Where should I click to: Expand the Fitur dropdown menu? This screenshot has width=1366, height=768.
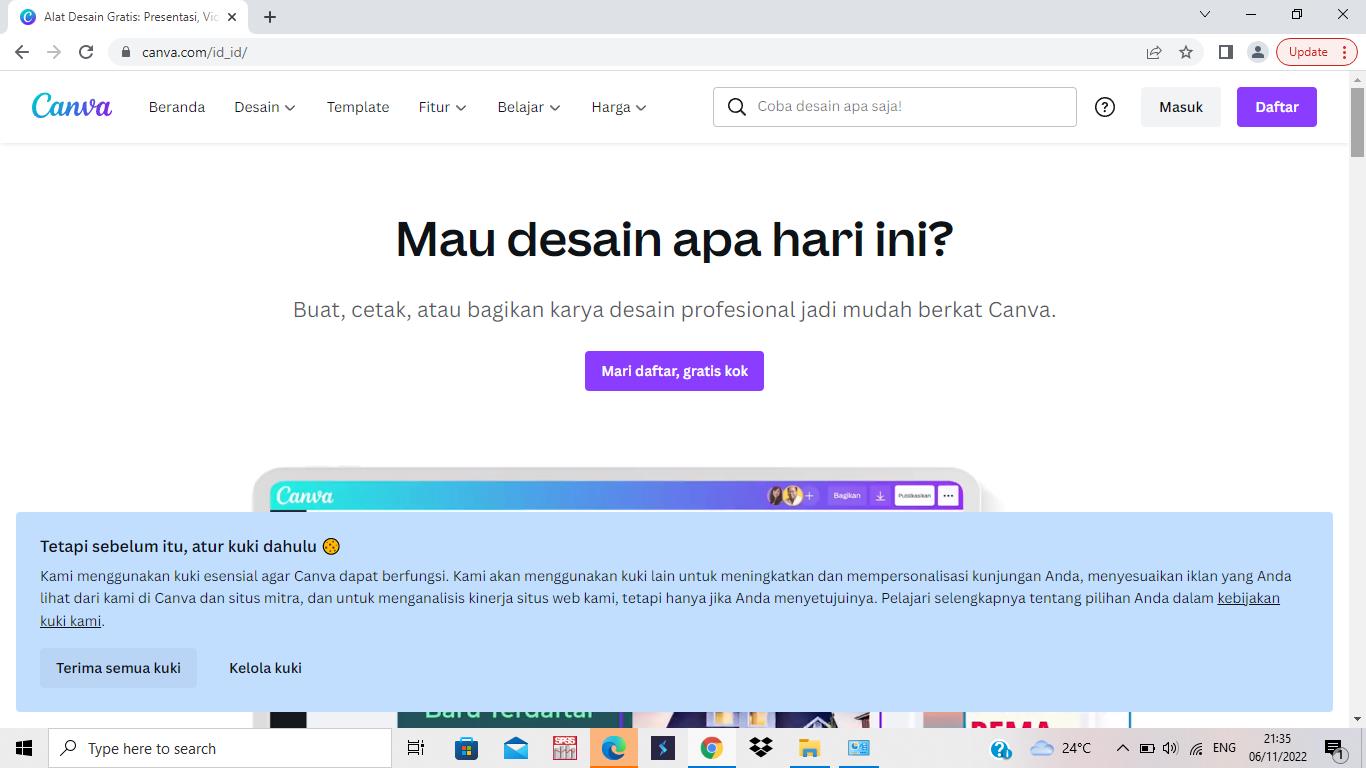442,107
